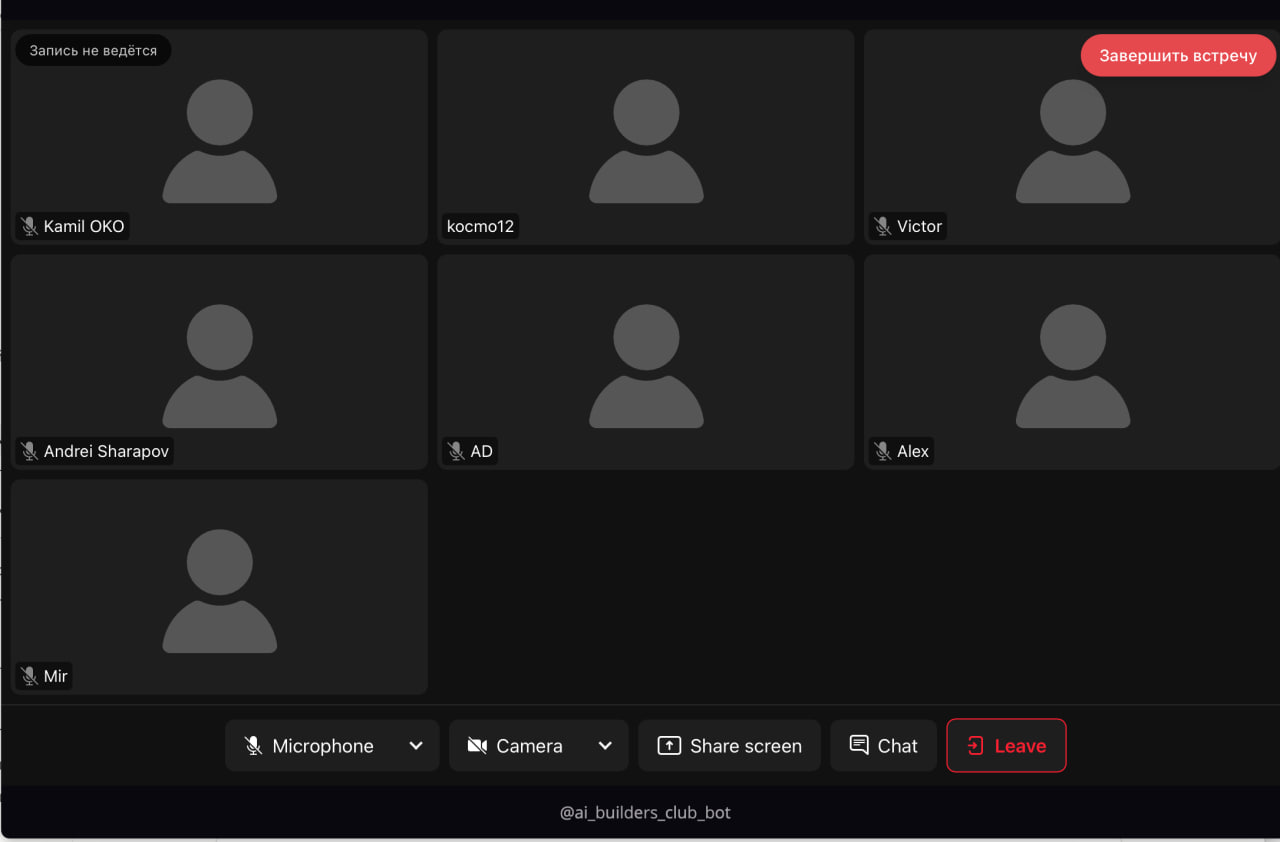The height and width of the screenshot is (842, 1280).
Task: Select Victor's avatar placeholder
Action: click(x=1073, y=141)
